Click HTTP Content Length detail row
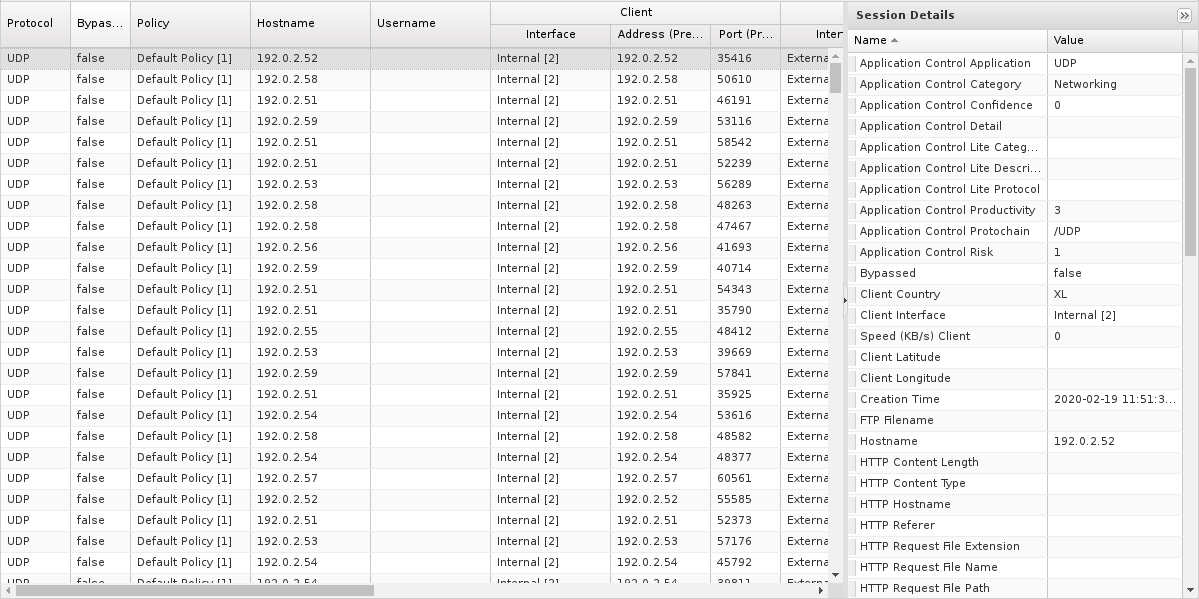Image resolution: width=1199 pixels, height=599 pixels. coord(1015,462)
